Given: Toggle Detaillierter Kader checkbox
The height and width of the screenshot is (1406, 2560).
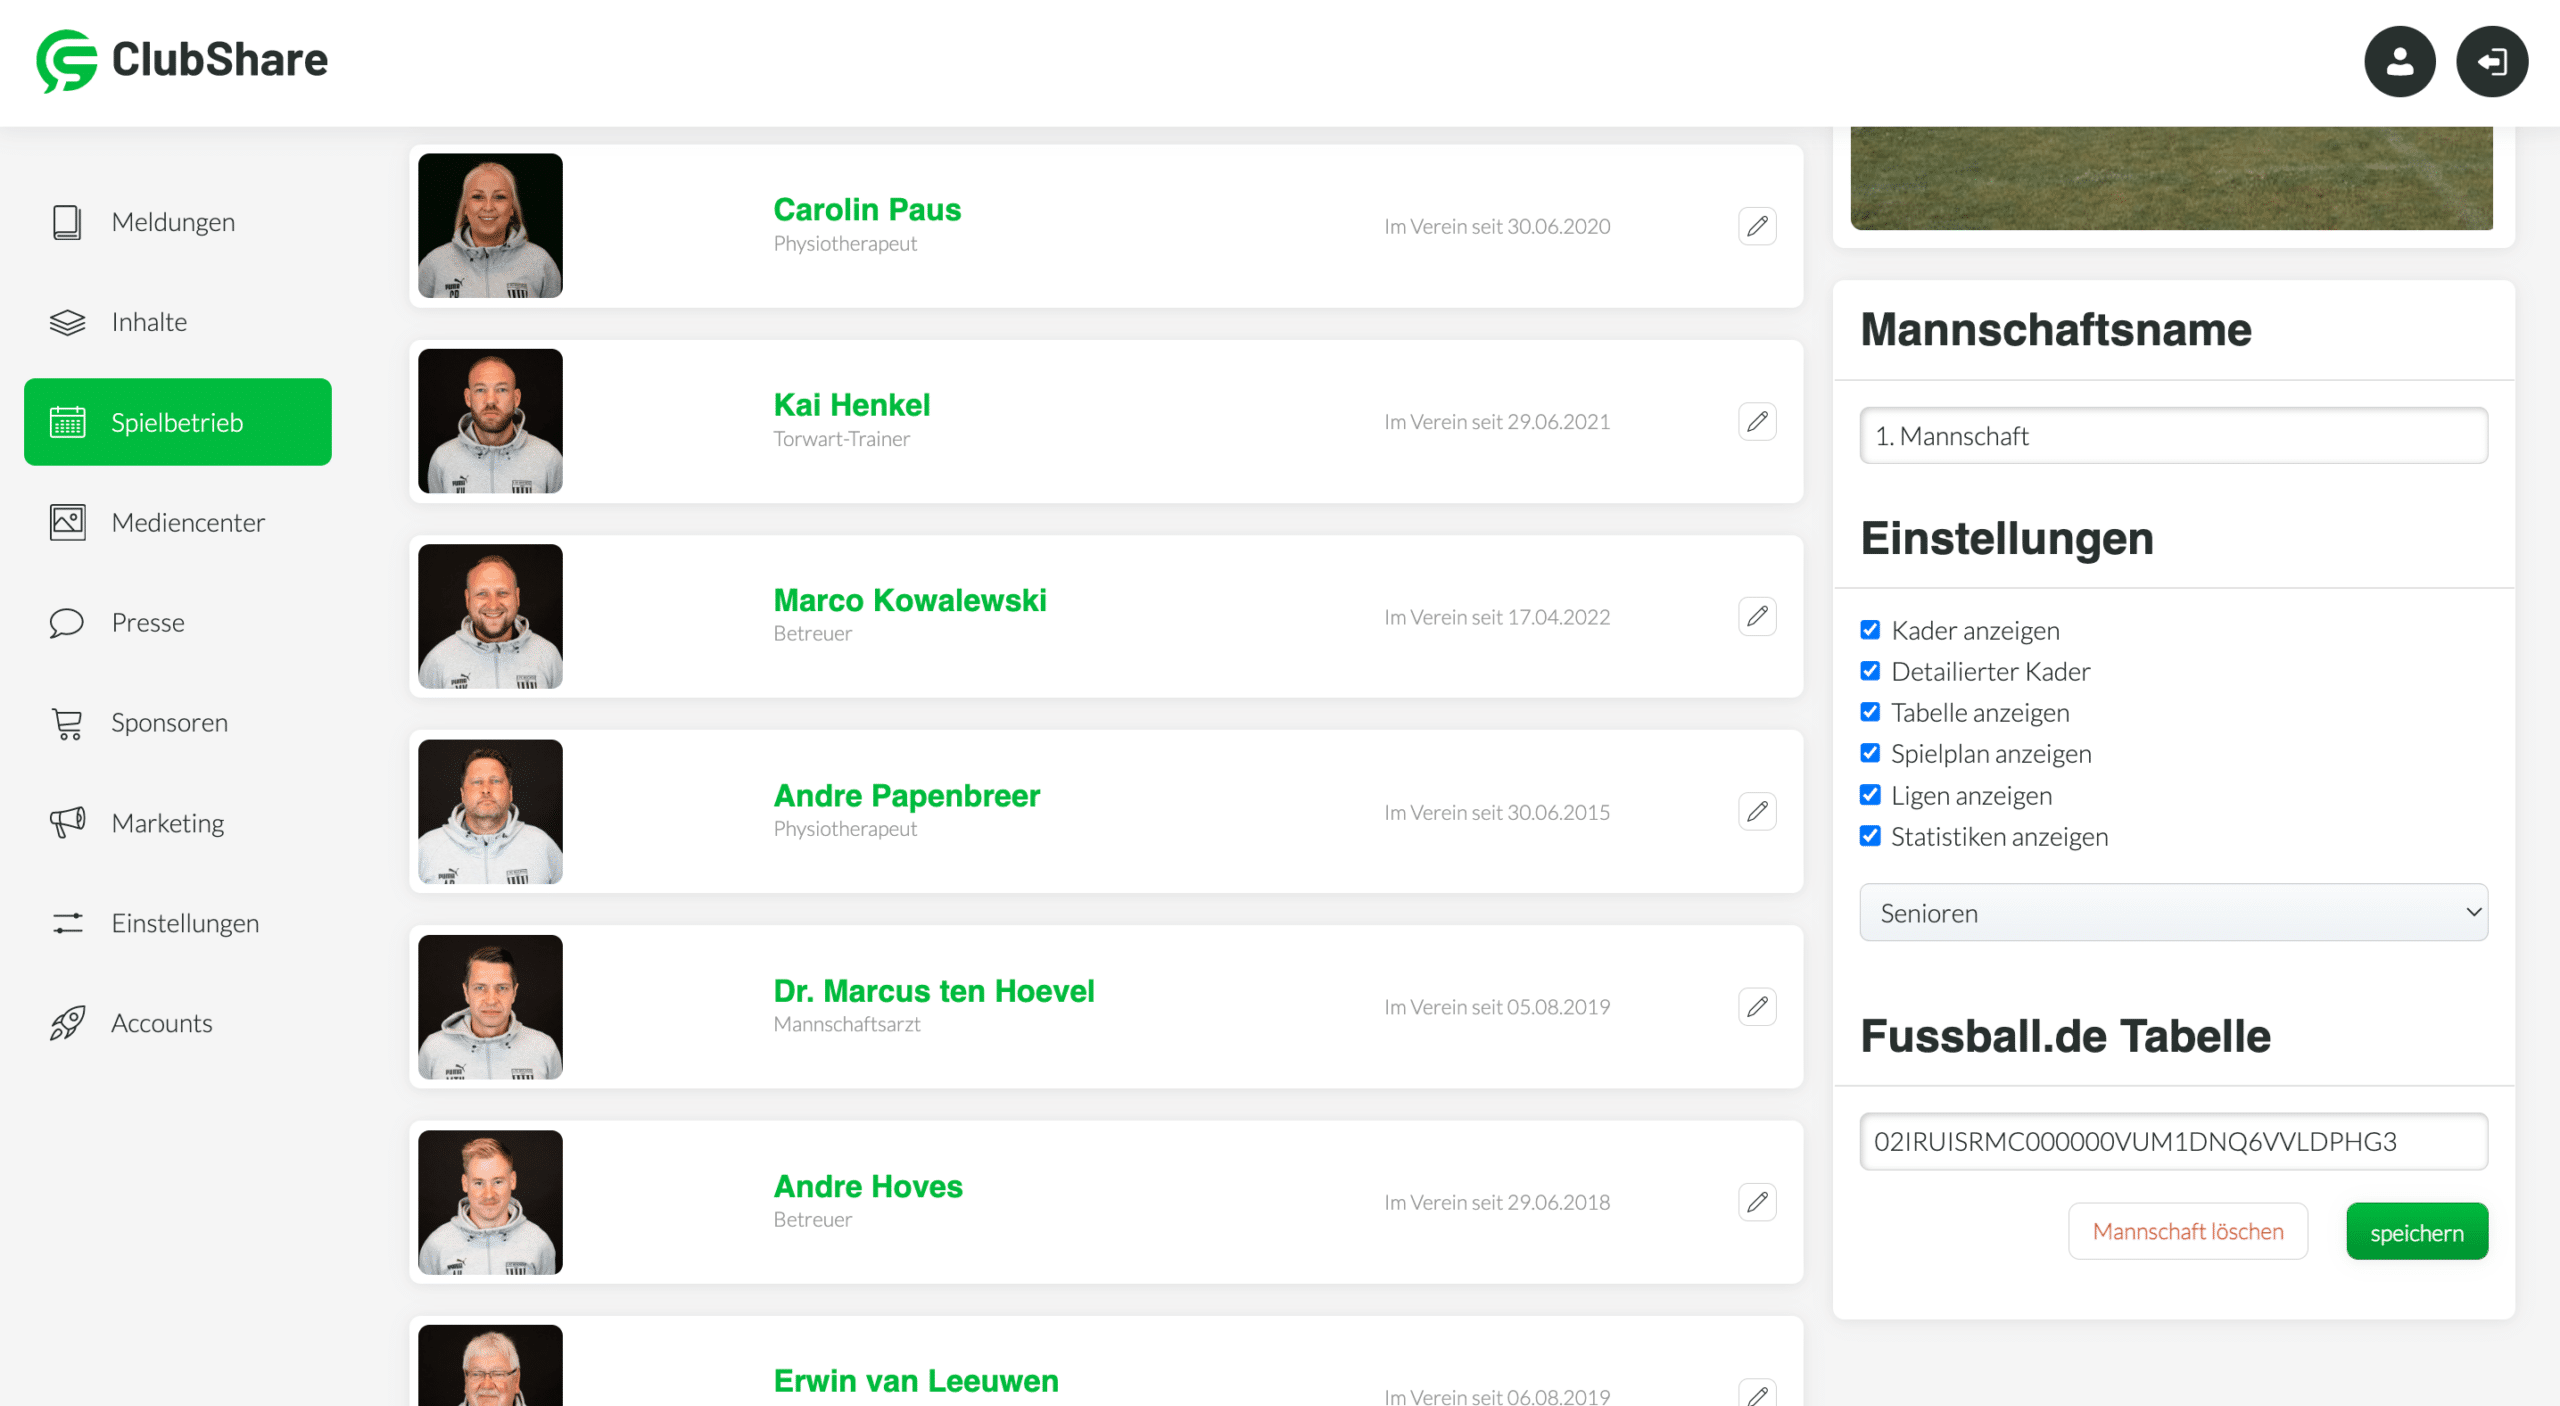Looking at the screenshot, I should point(1870,671).
